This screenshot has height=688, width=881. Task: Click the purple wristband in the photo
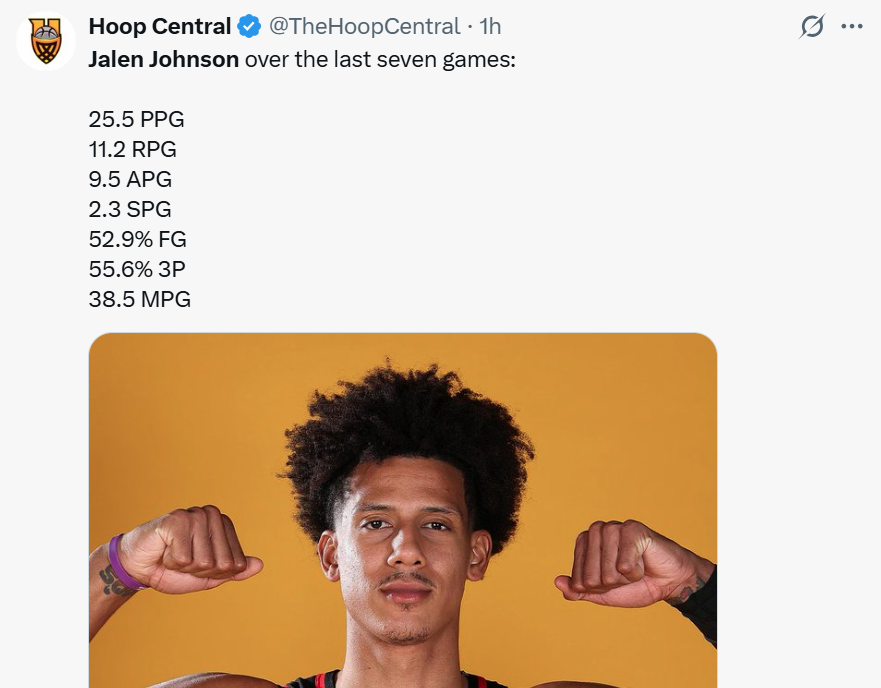coord(123,562)
